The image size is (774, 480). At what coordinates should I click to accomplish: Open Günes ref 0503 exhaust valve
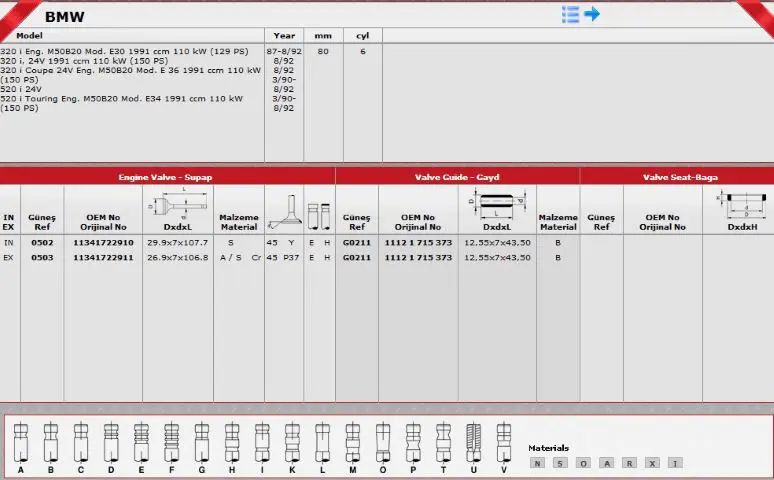coord(43,257)
